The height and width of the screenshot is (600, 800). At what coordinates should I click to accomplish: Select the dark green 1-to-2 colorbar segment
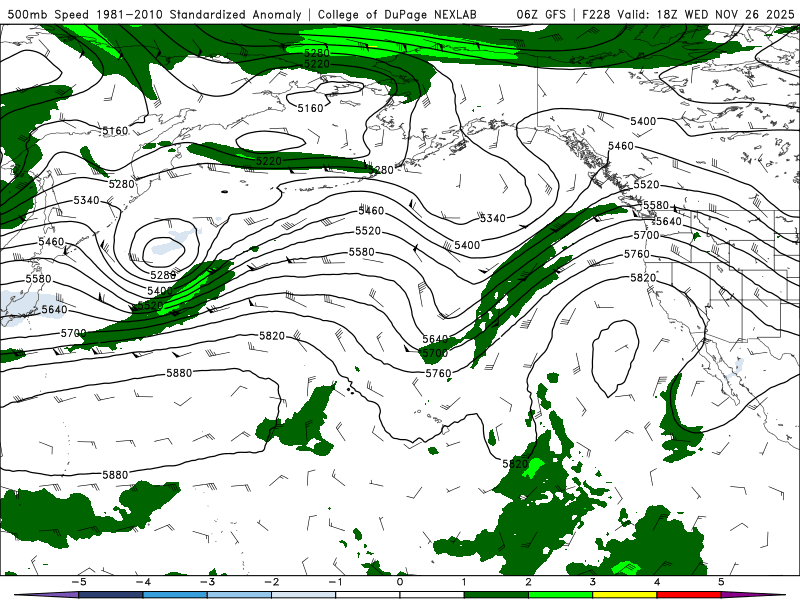coord(496,595)
